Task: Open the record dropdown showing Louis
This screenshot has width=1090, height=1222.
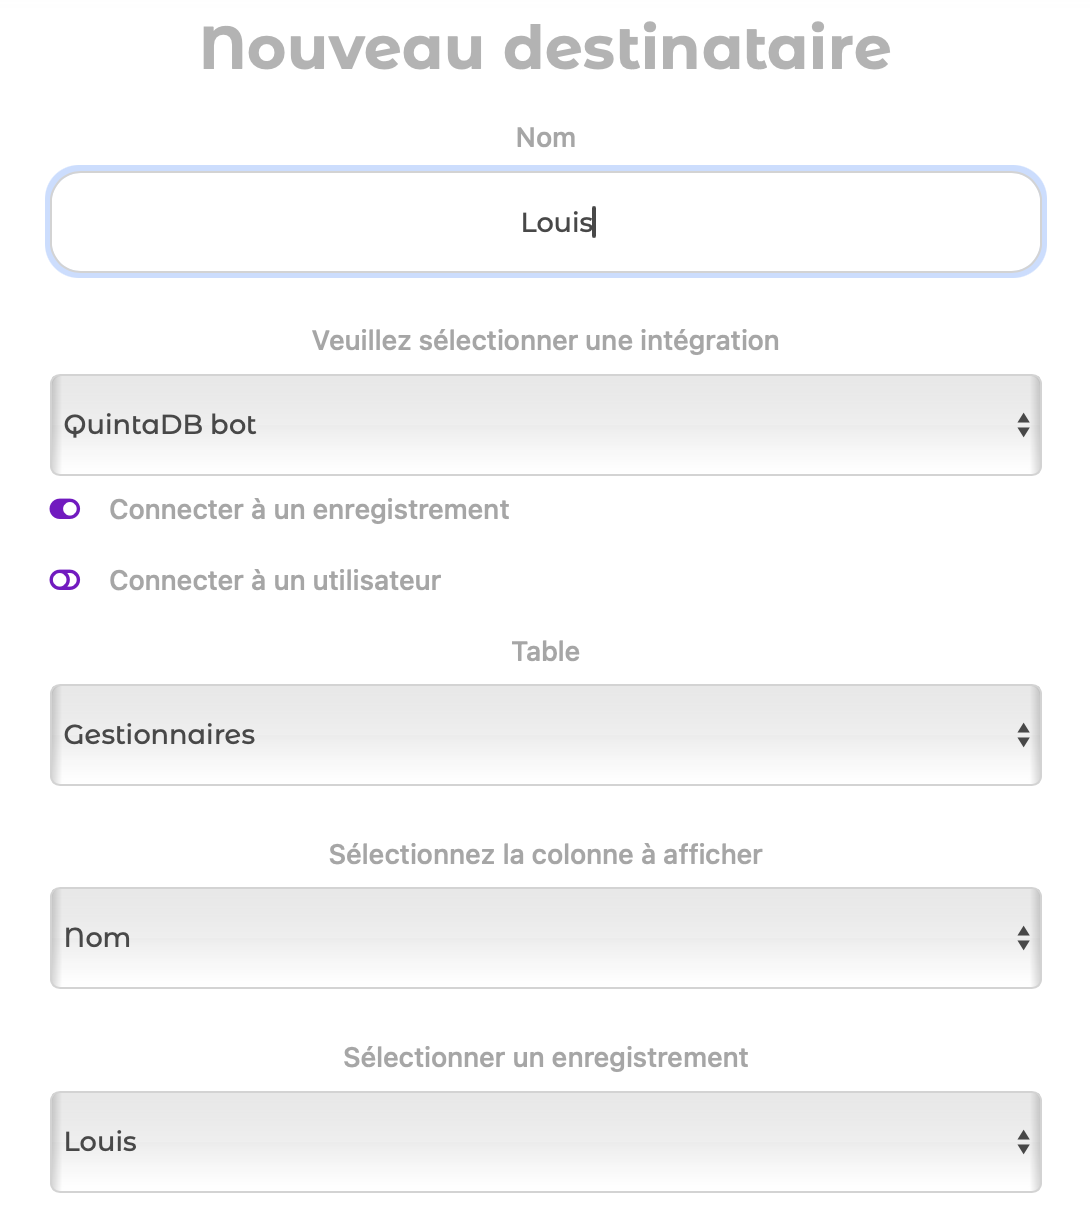Action: coord(546,1142)
